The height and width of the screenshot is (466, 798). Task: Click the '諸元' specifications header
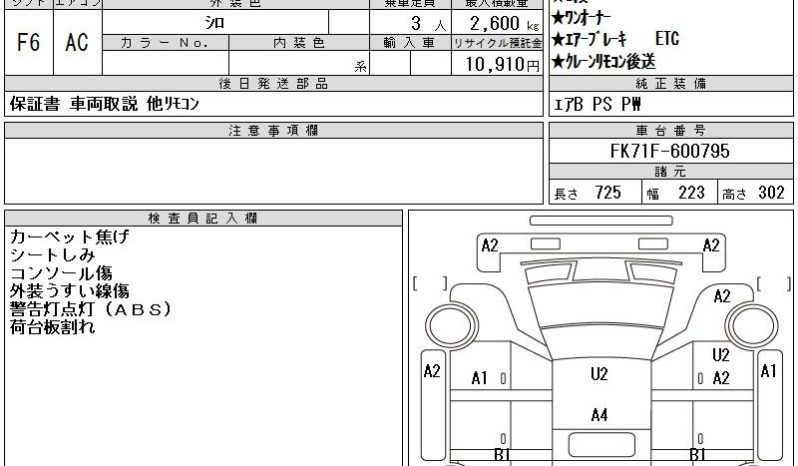coord(671,172)
